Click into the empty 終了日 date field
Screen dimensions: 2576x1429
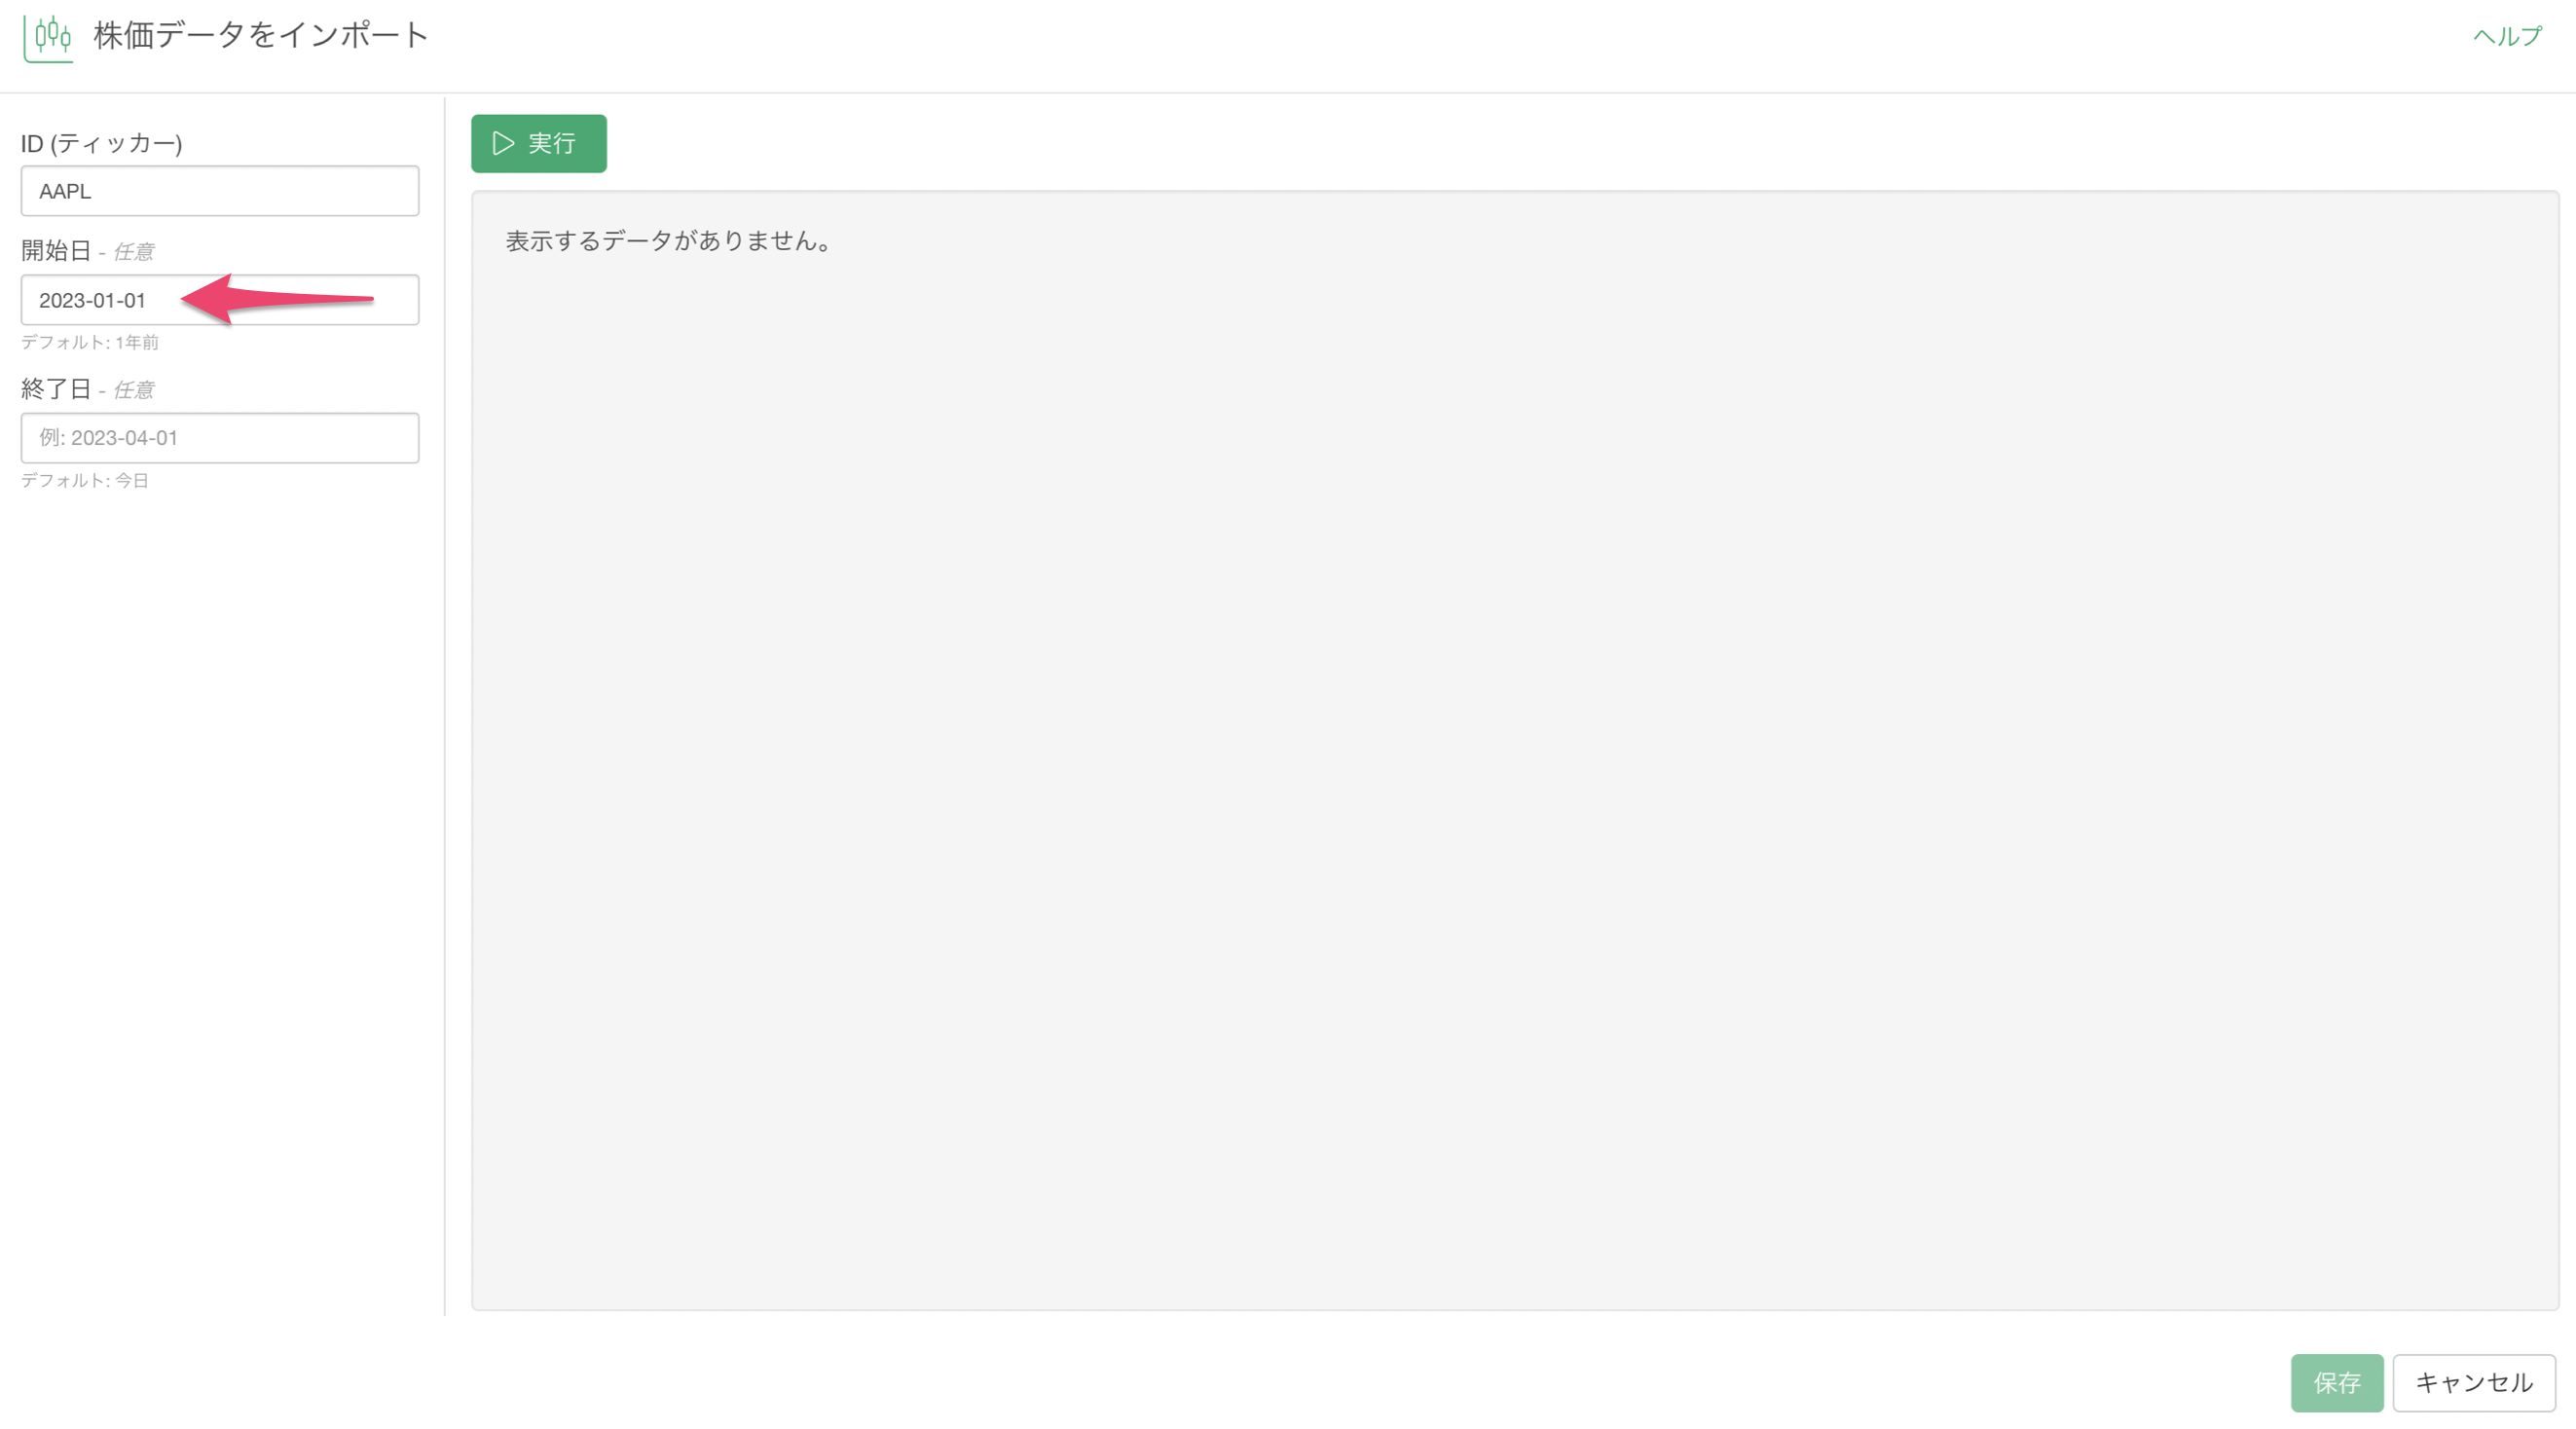coord(220,438)
